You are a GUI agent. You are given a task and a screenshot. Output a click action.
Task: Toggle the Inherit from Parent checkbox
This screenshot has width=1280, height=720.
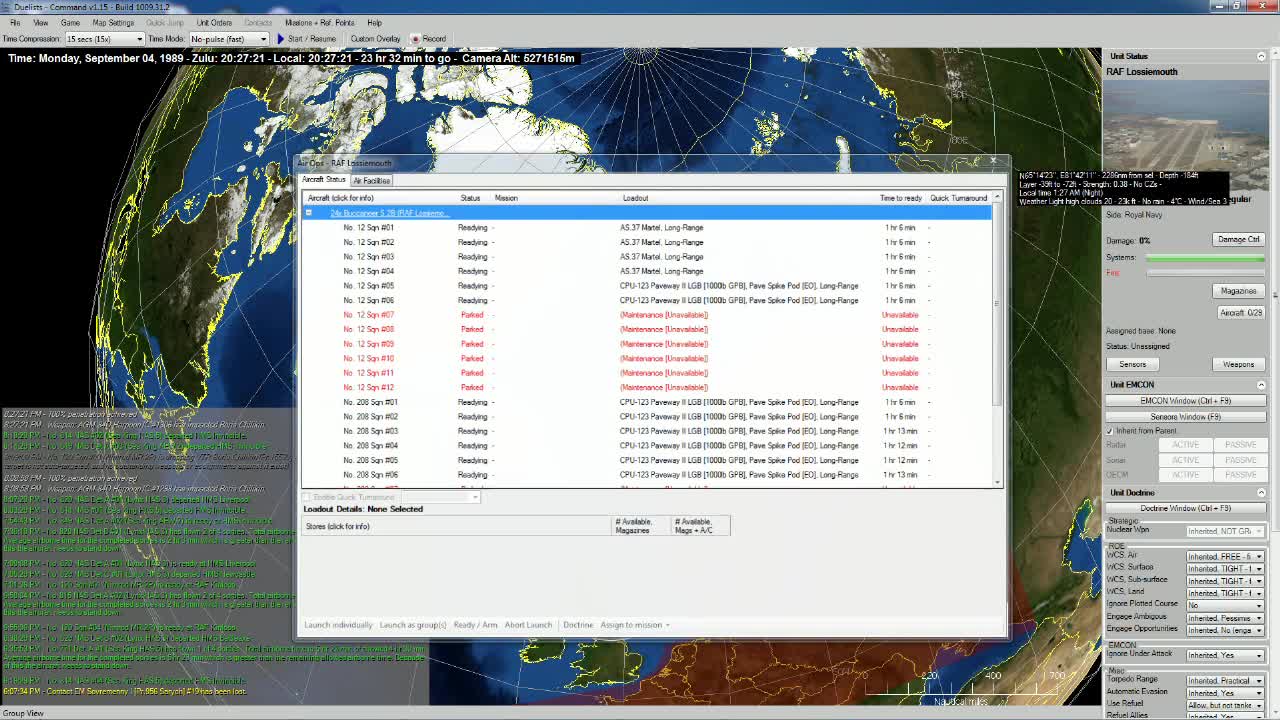[x=1110, y=431]
